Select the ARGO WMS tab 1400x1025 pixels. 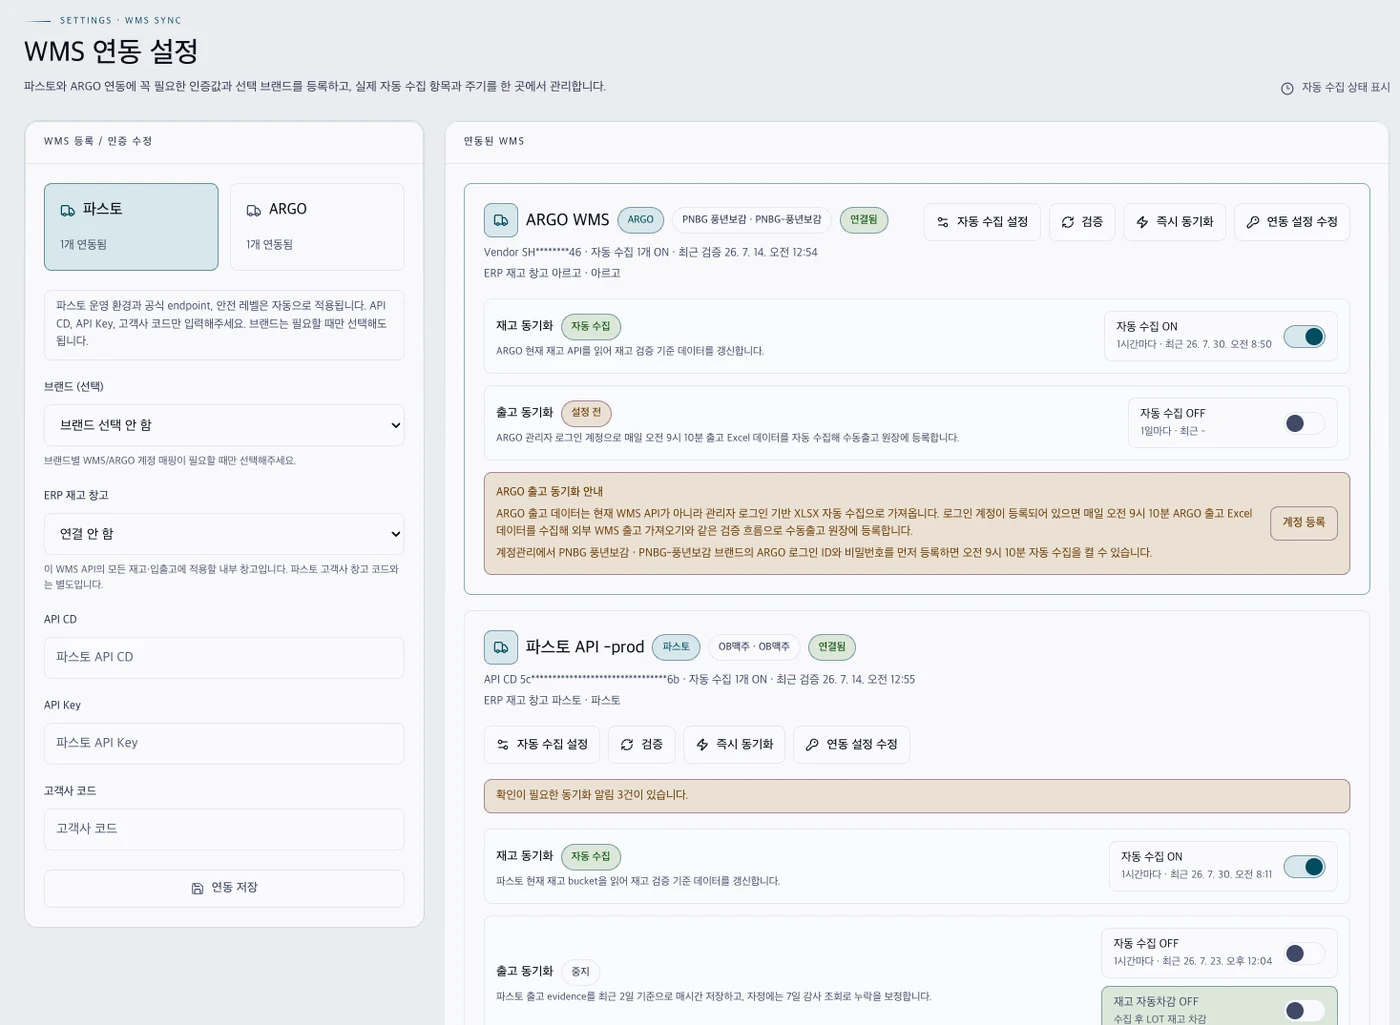click(x=317, y=226)
